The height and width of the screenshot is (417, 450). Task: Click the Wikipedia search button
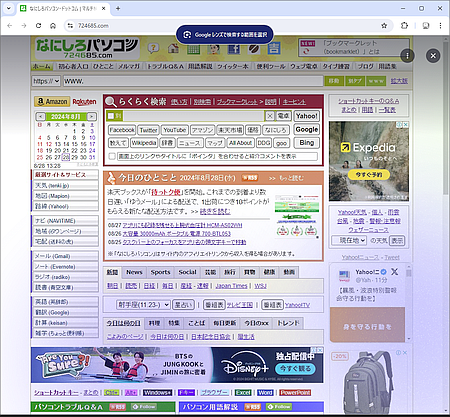coord(144,143)
